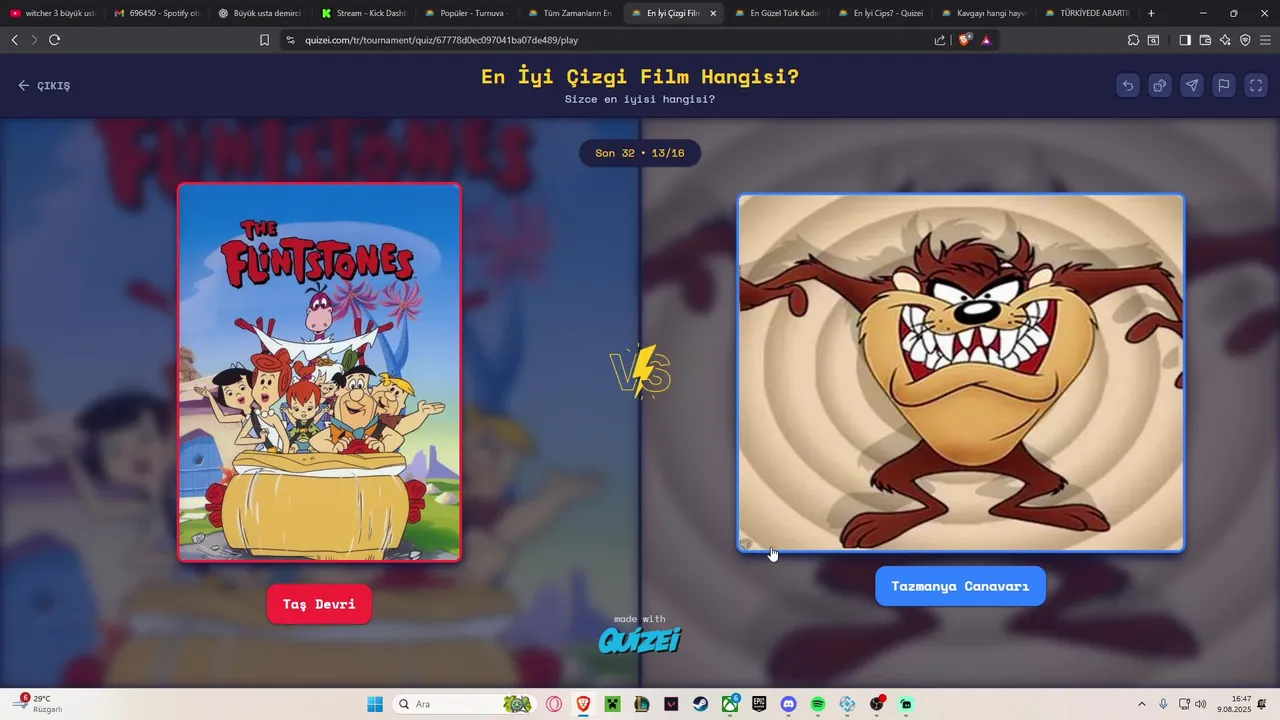
Task: Open Spotify from taskbar
Action: 818,704
